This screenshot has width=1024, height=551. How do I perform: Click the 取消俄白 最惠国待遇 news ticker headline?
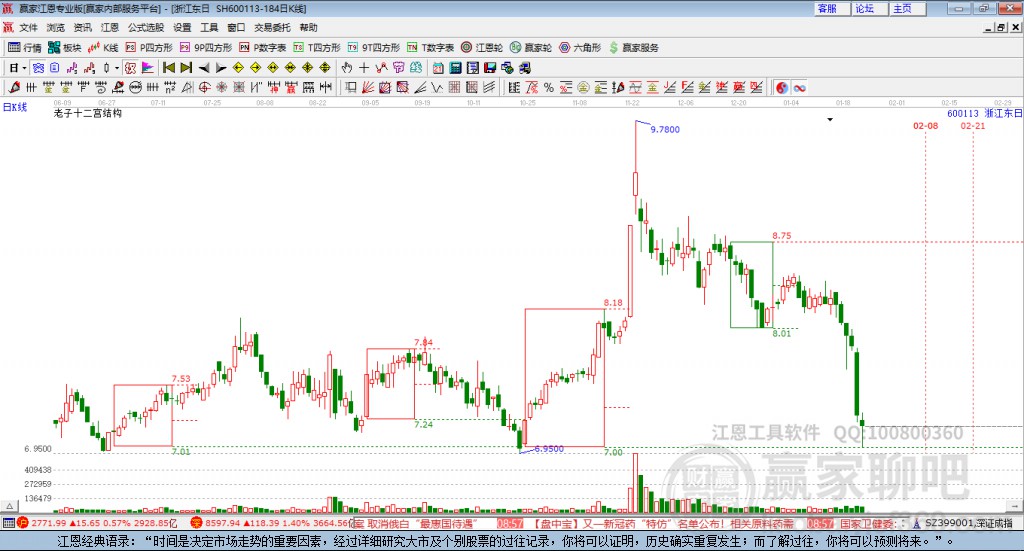(422, 524)
